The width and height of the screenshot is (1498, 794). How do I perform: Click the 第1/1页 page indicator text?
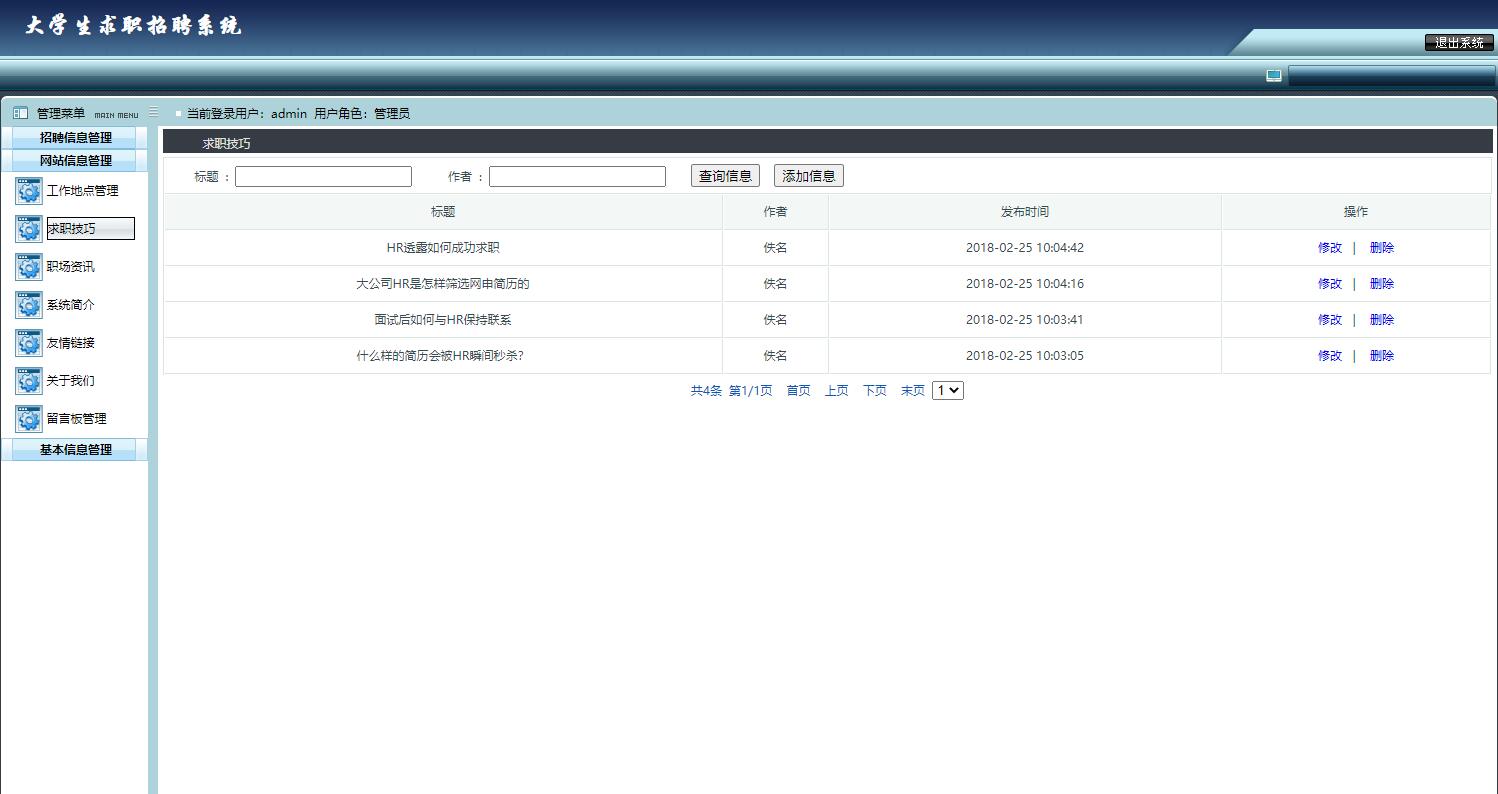pyautogui.click(x=750, y=391)
